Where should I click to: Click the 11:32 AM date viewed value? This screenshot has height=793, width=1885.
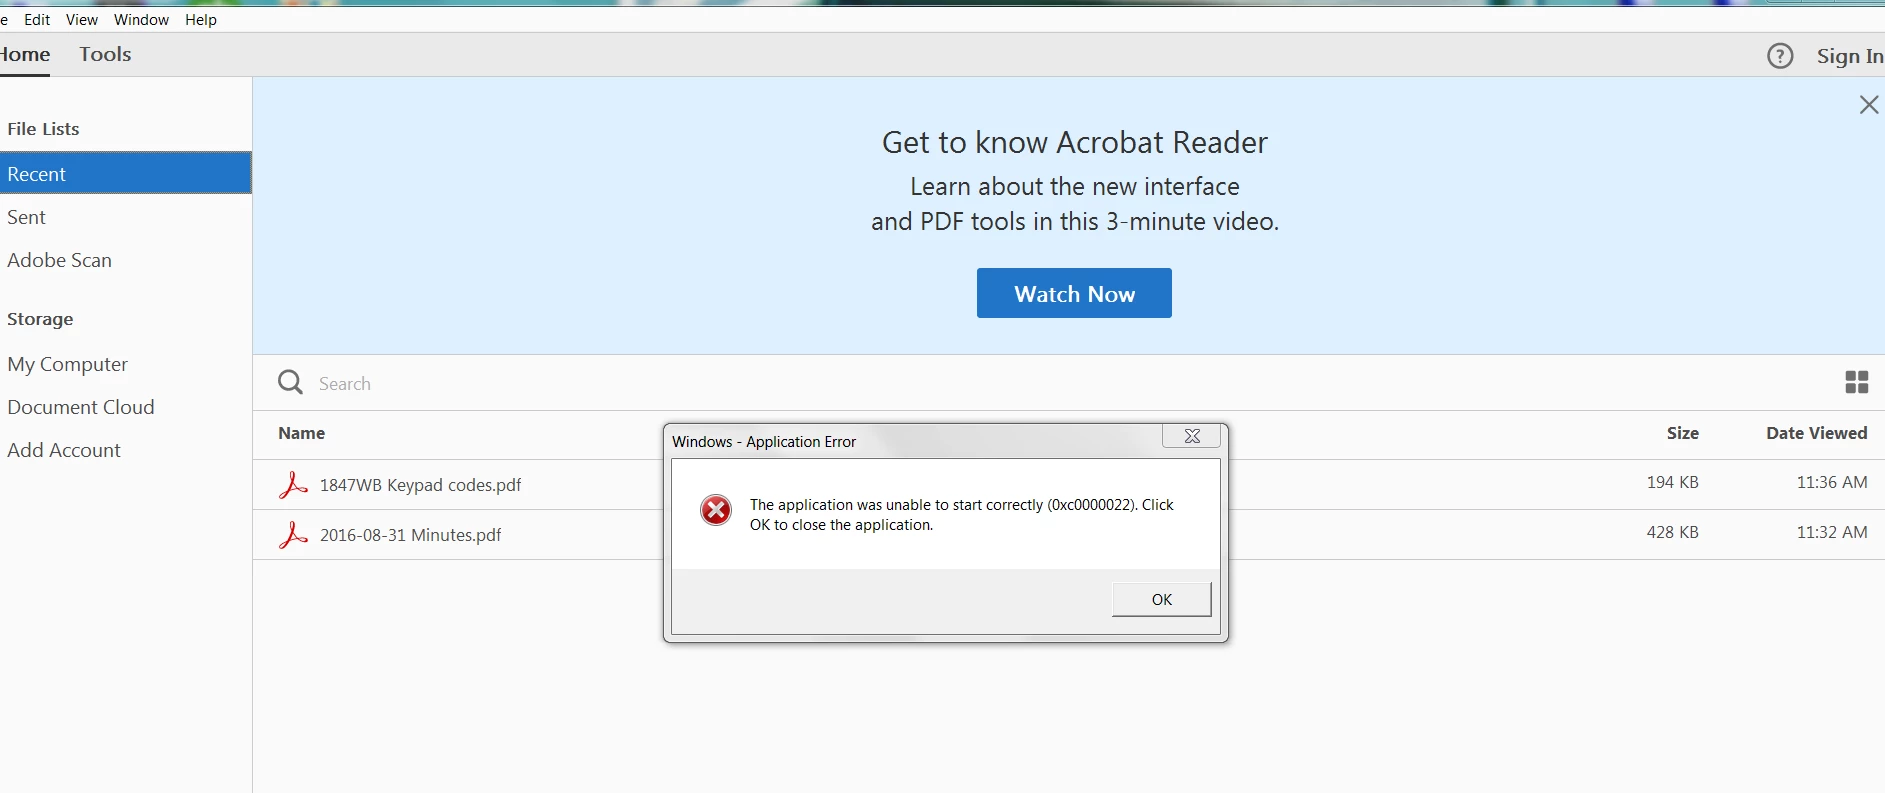1831,532
